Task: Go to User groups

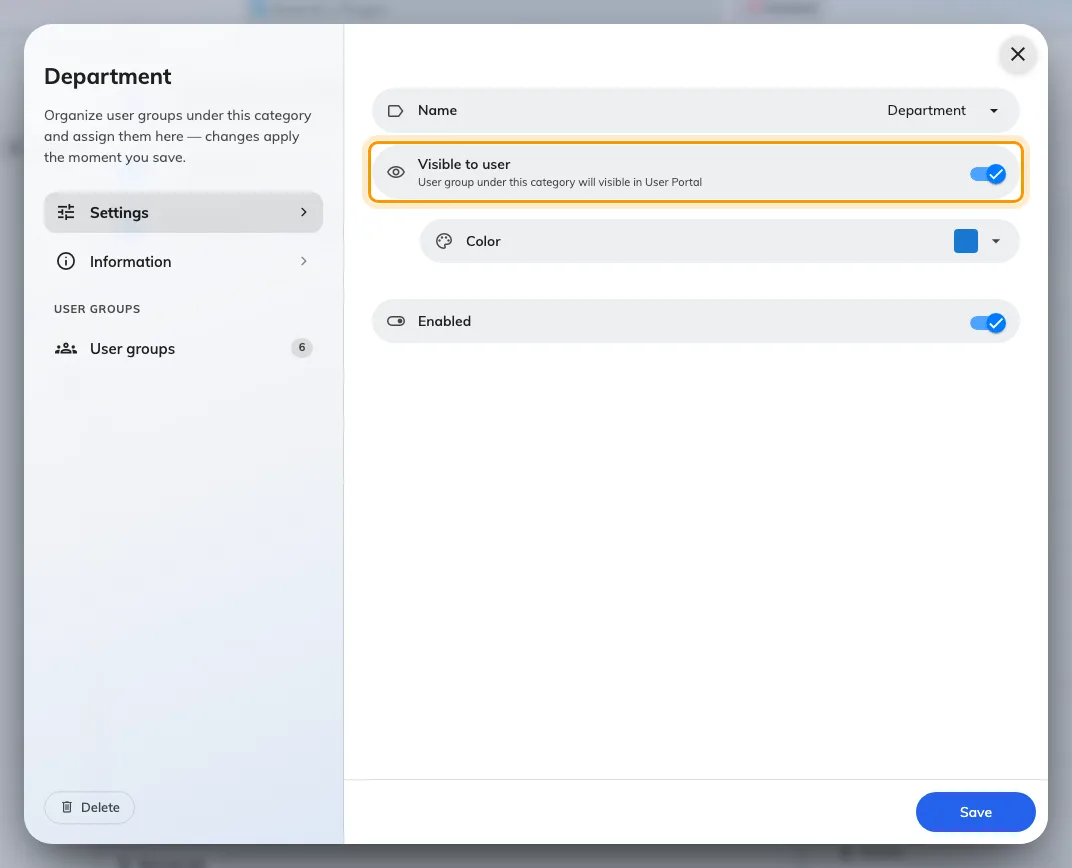Action: coord(183,349)
